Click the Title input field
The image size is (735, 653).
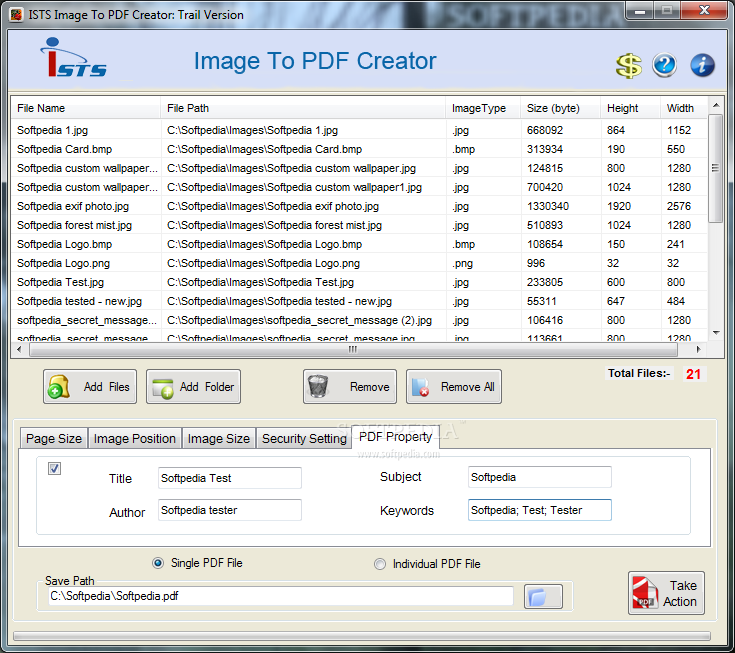click(x=230, y=478)
